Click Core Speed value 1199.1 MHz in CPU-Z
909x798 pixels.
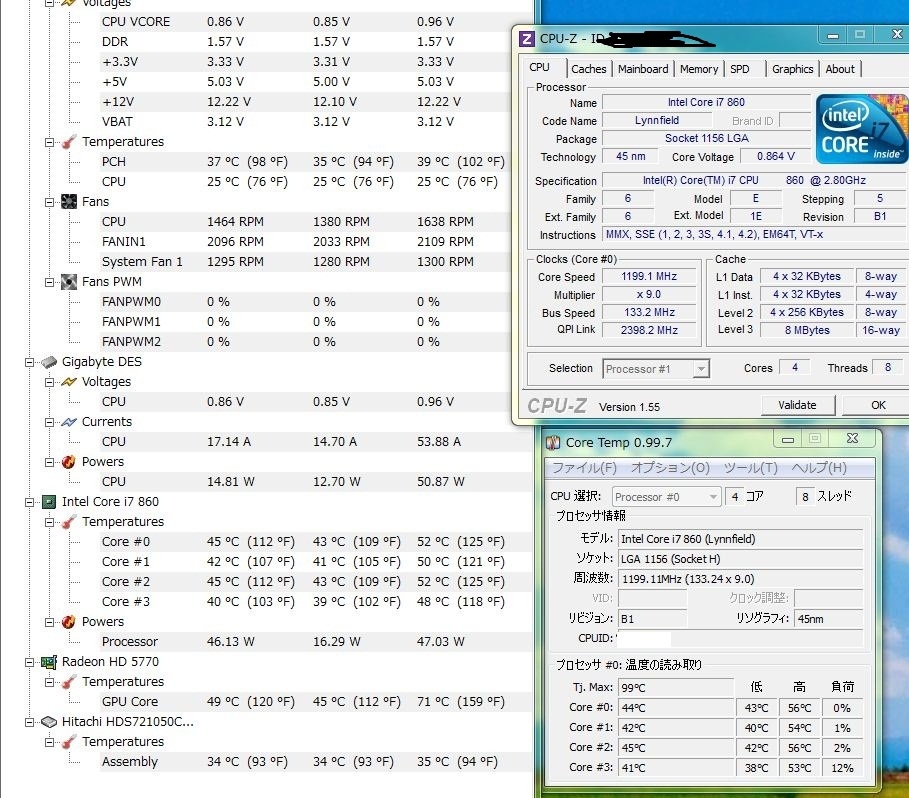coord(649,276)
